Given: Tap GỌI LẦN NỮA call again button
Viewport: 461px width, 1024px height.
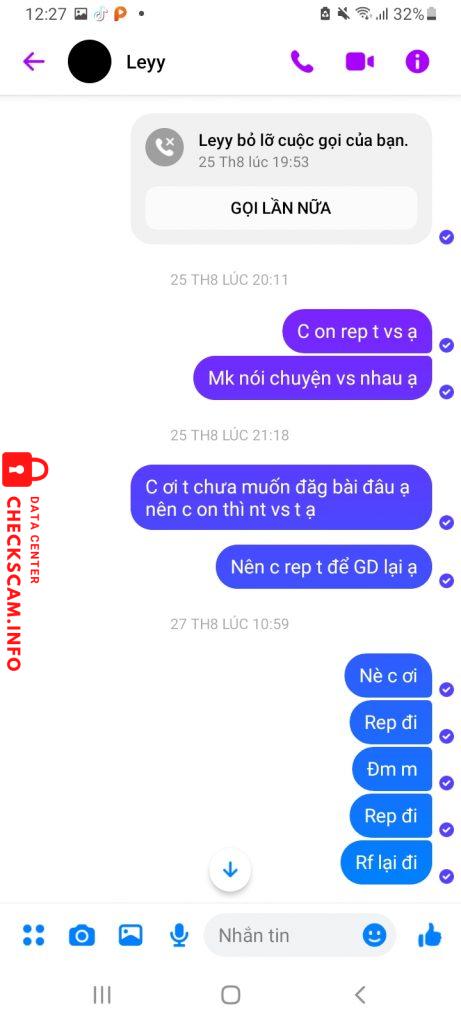Looking at the screenshot, I should 281,208.
